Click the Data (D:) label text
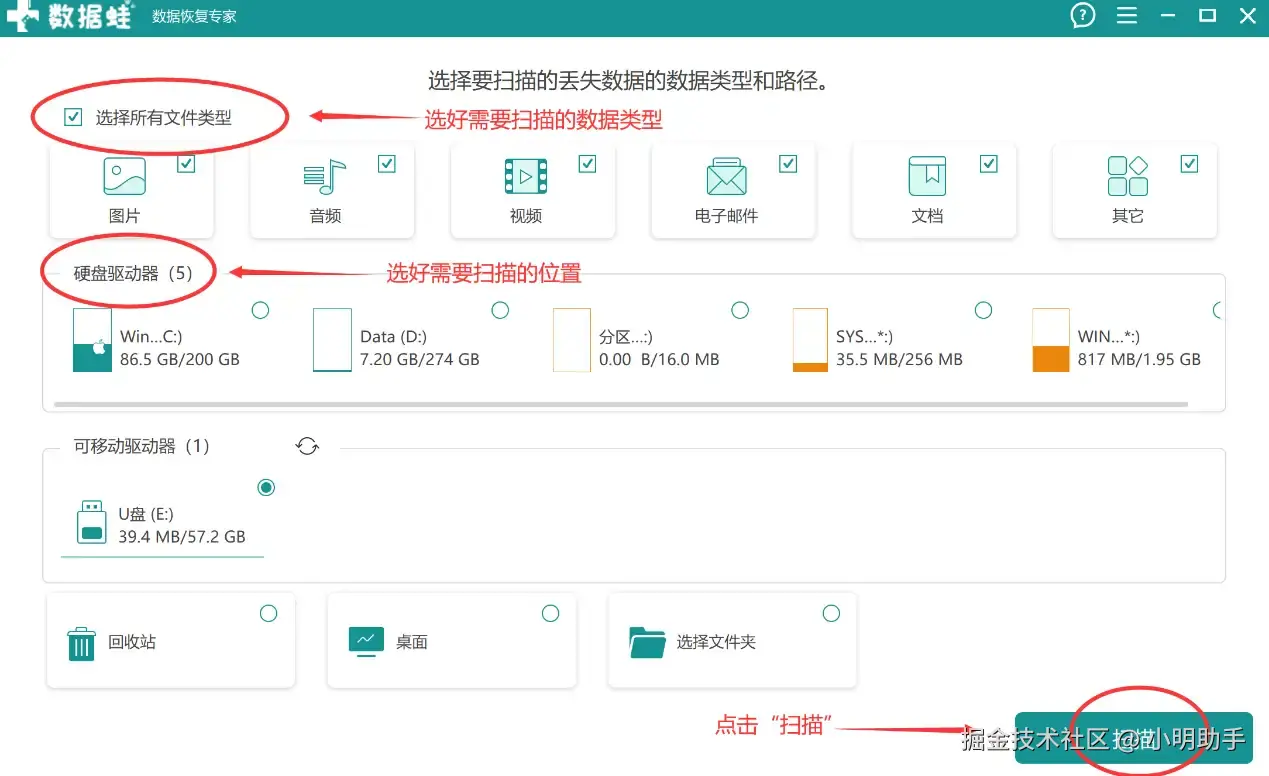1269x776 pixels. tap(394, 337)
